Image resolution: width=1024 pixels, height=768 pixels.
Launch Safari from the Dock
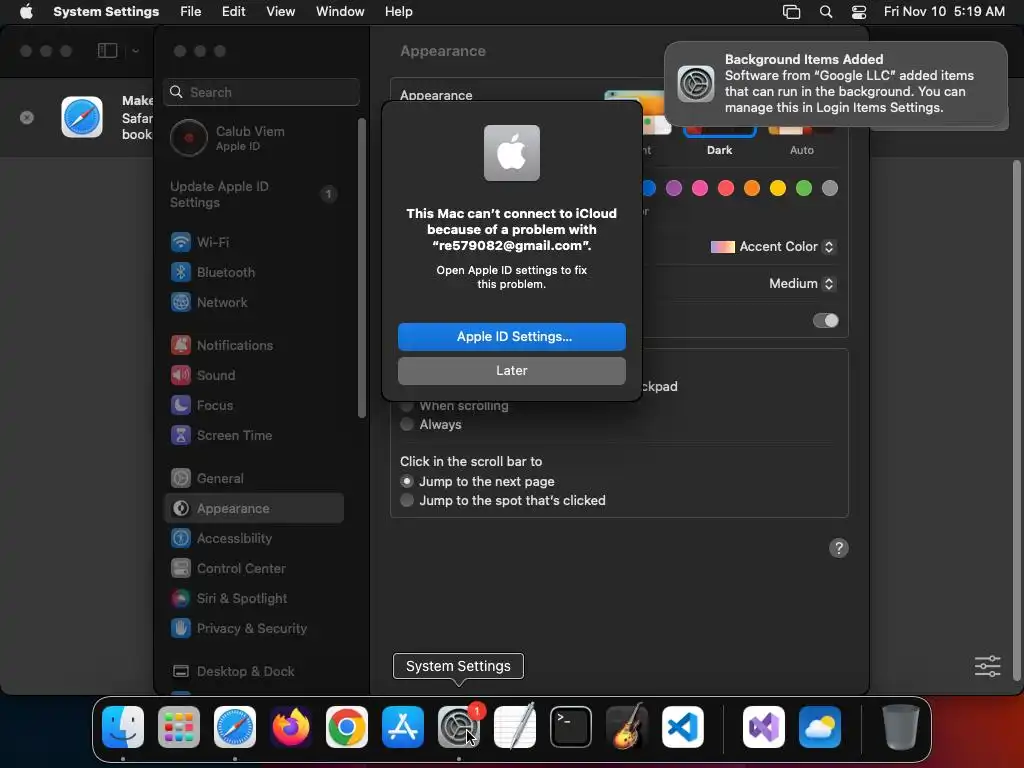(x=234, y=727)
